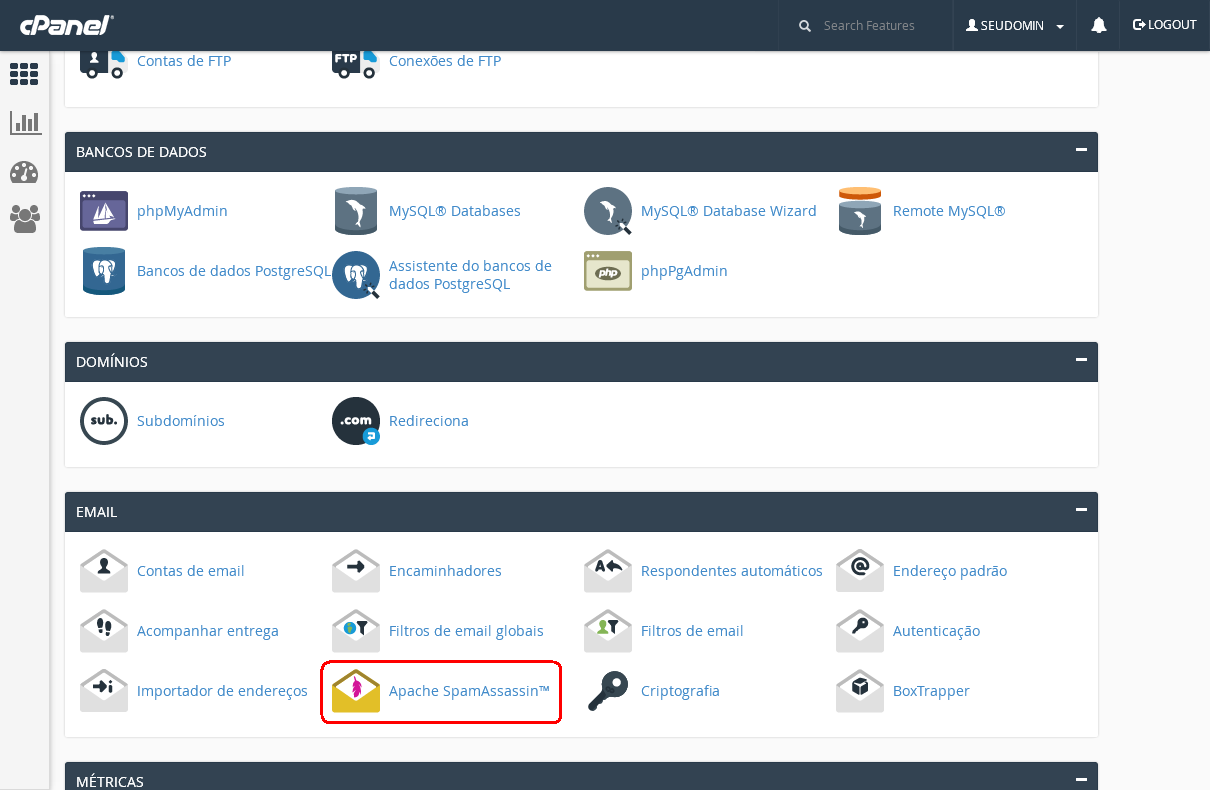This screenshot has height=790, width=1210.
Task: Collapse the Métricas section
Action: tap(1081, 779)
